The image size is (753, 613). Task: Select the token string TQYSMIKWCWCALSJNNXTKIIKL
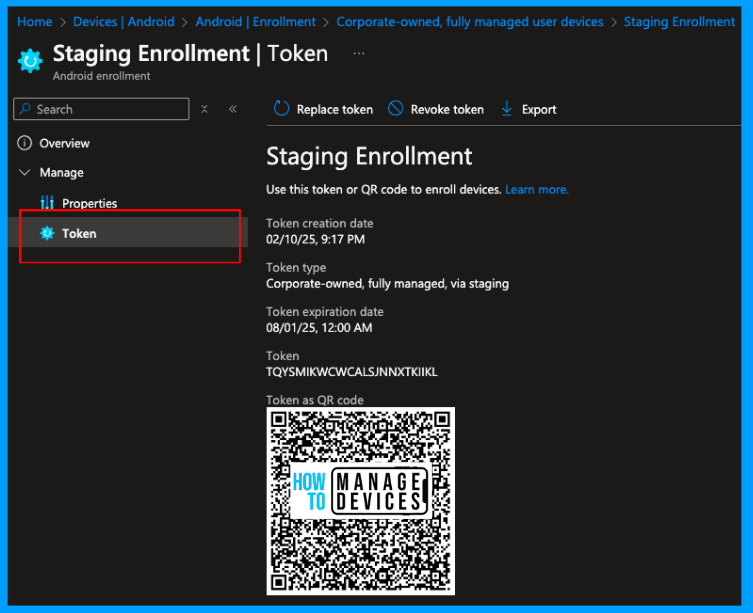coord(352,372)
